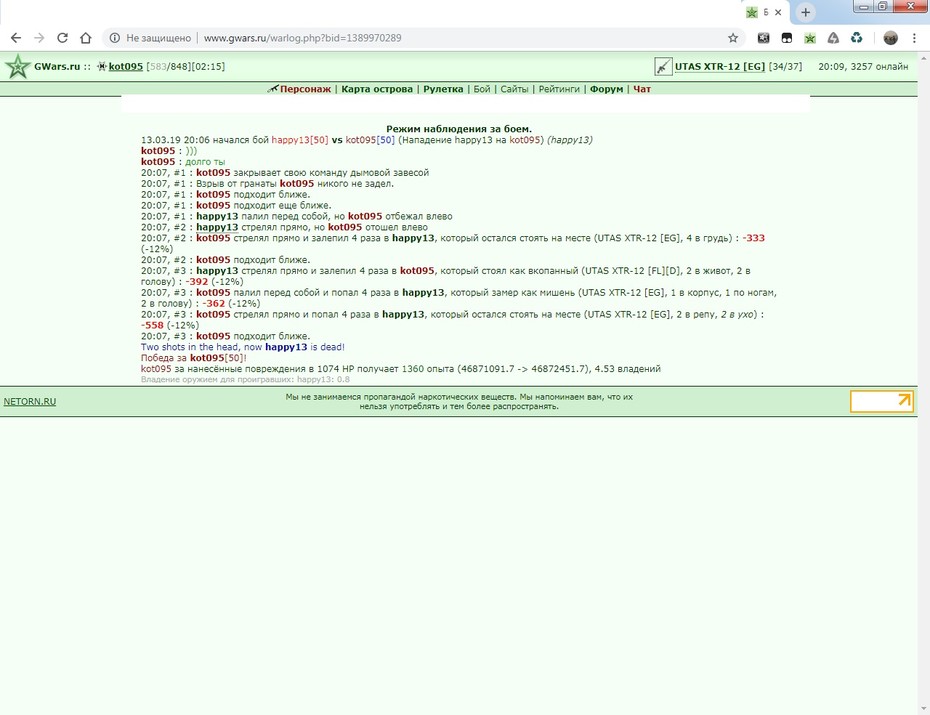Click the gun icon before Персонаж
The image size is (930, 715).
pyautogui.click(x=272, y=89)
